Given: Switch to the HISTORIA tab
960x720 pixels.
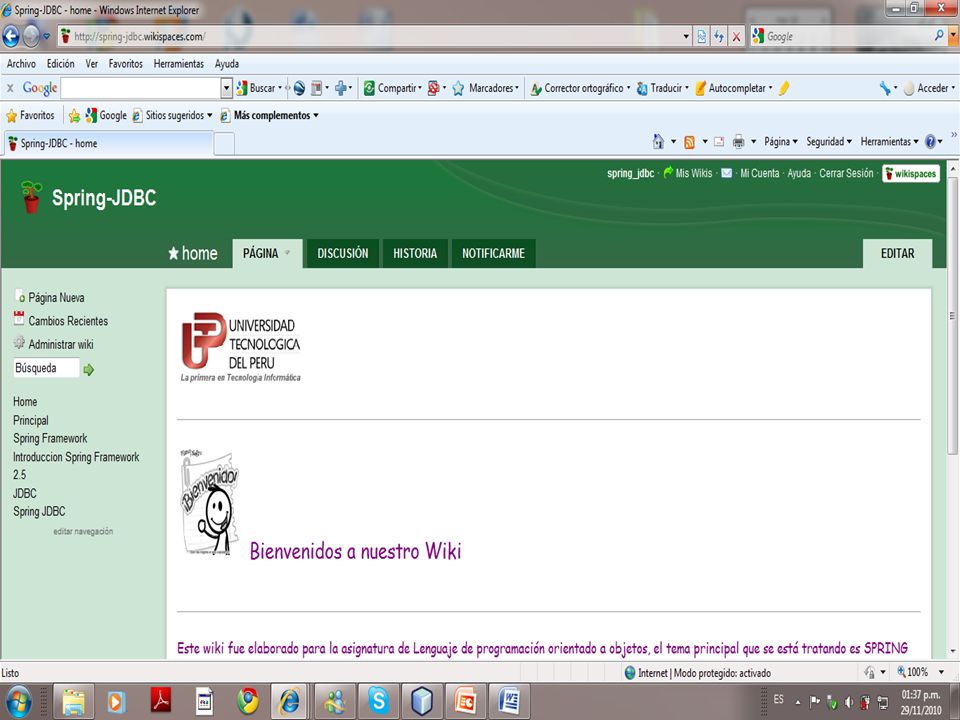Looking at the screenshot, I should pyautogui.click(x=415, y=253).
